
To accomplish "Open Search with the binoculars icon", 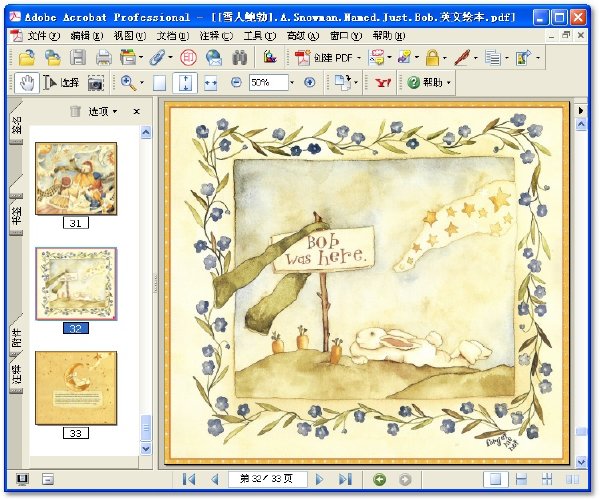I will (x=240, y=58).
